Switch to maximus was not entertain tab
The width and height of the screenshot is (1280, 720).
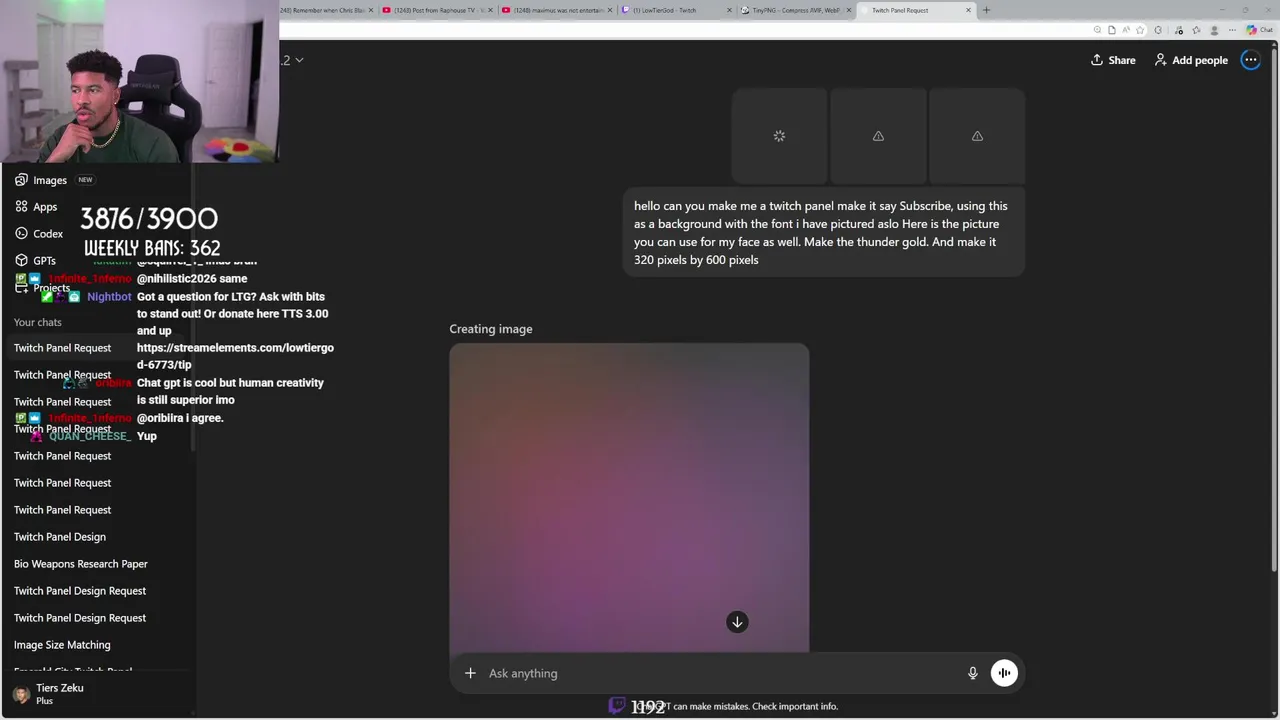click(x=556, y=10)
